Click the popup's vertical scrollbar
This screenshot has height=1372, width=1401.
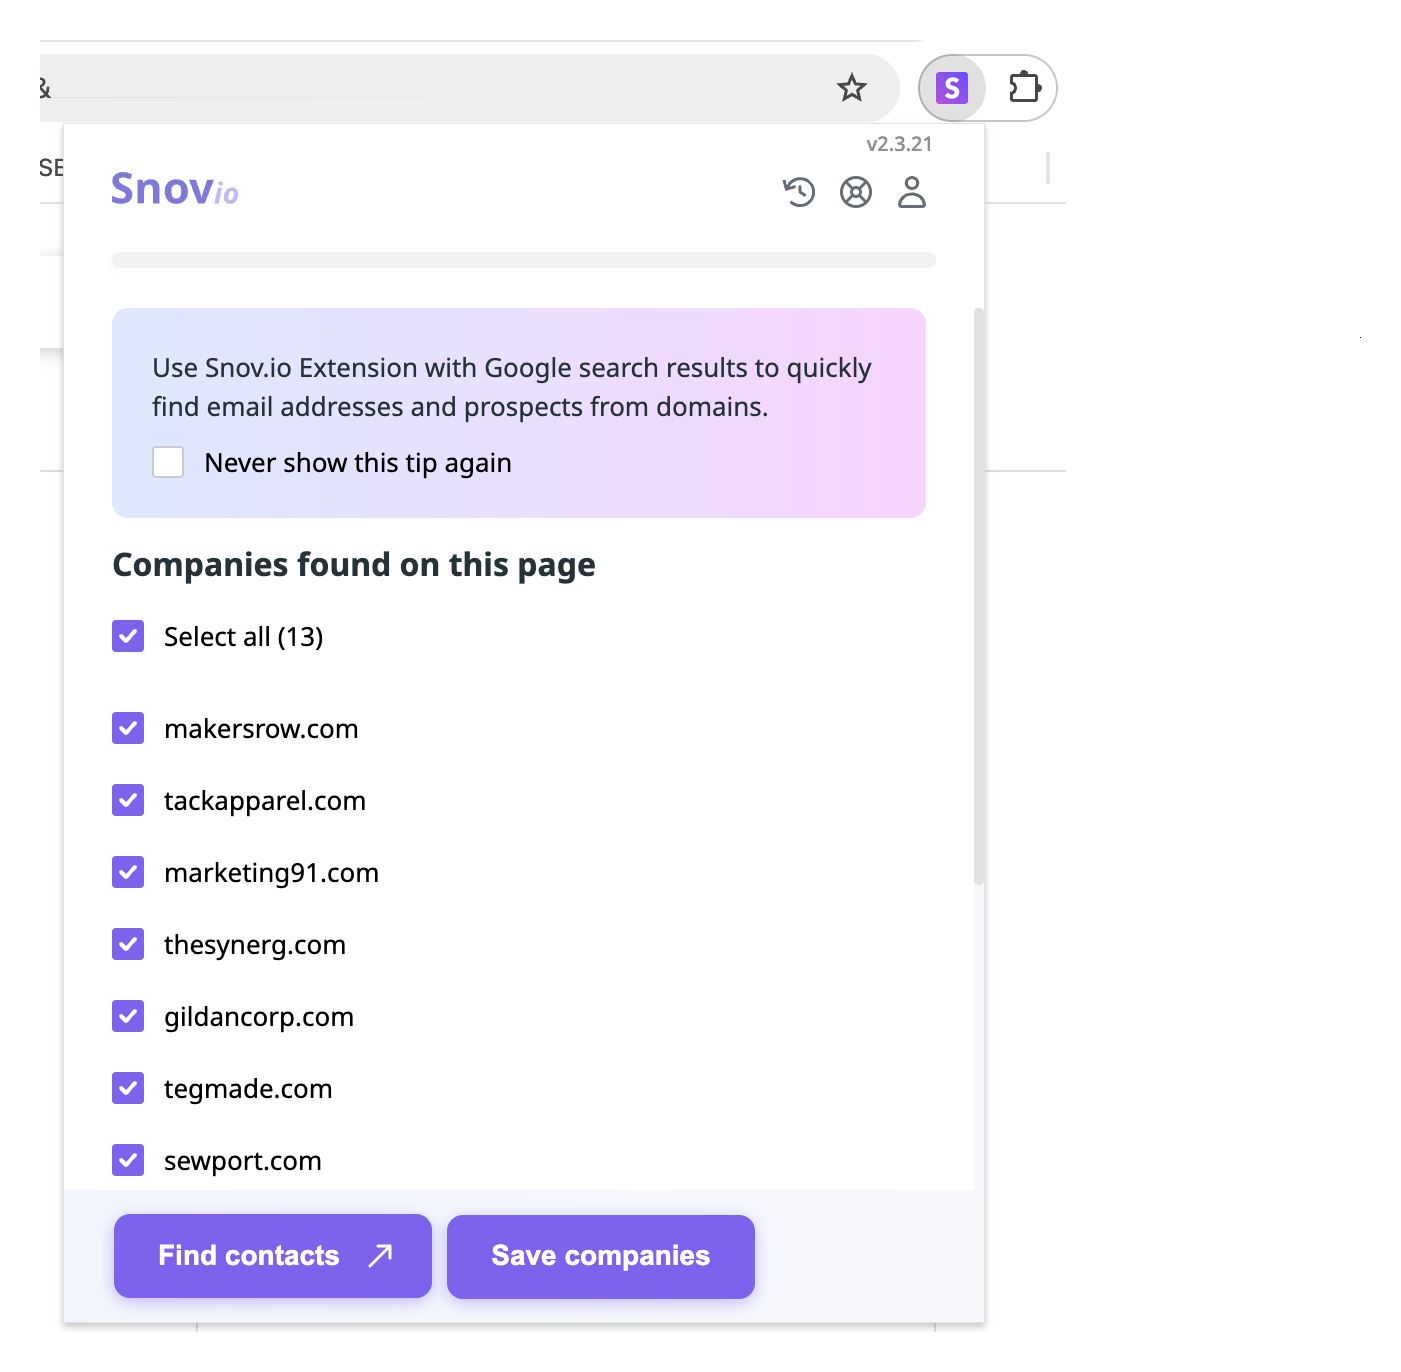coord(979,596)
